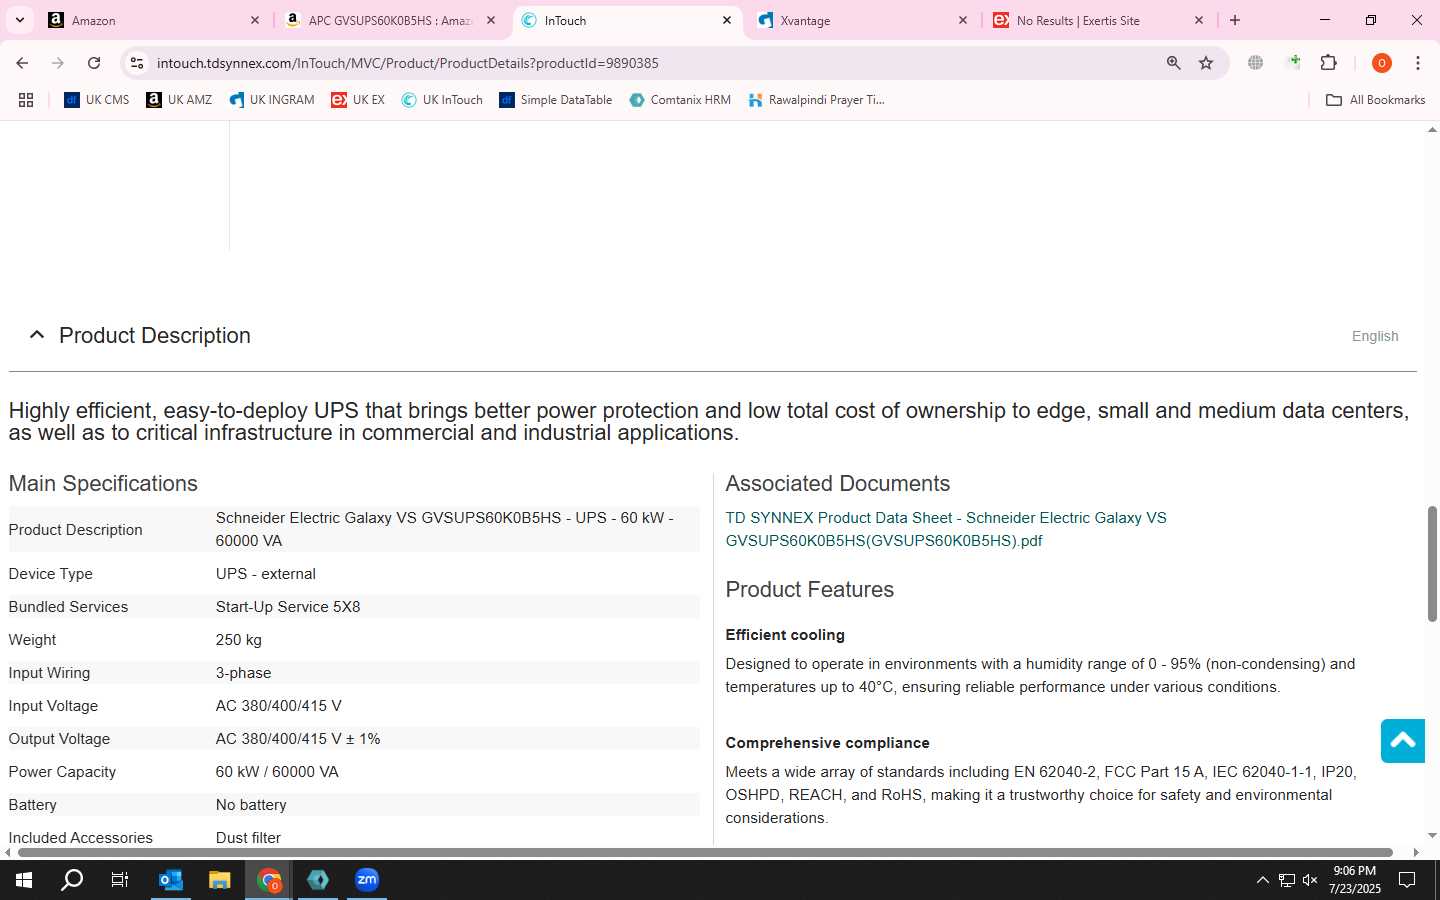1440x900 pixels.
Task: Switch to the APC GVSUPS60K0B5HS Amazon tab
Action: pos(390,20)
